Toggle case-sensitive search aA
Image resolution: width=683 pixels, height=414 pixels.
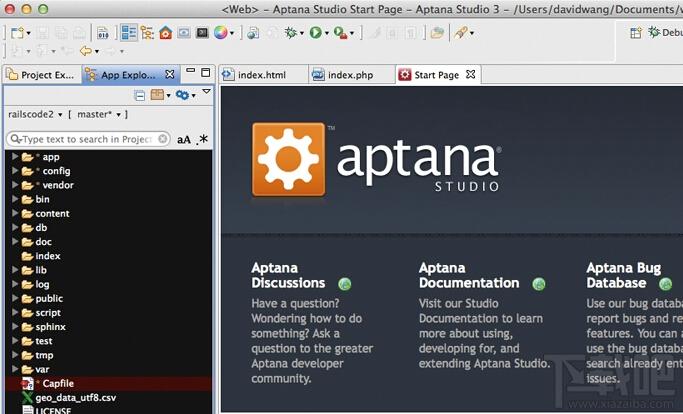coord(184,139)
